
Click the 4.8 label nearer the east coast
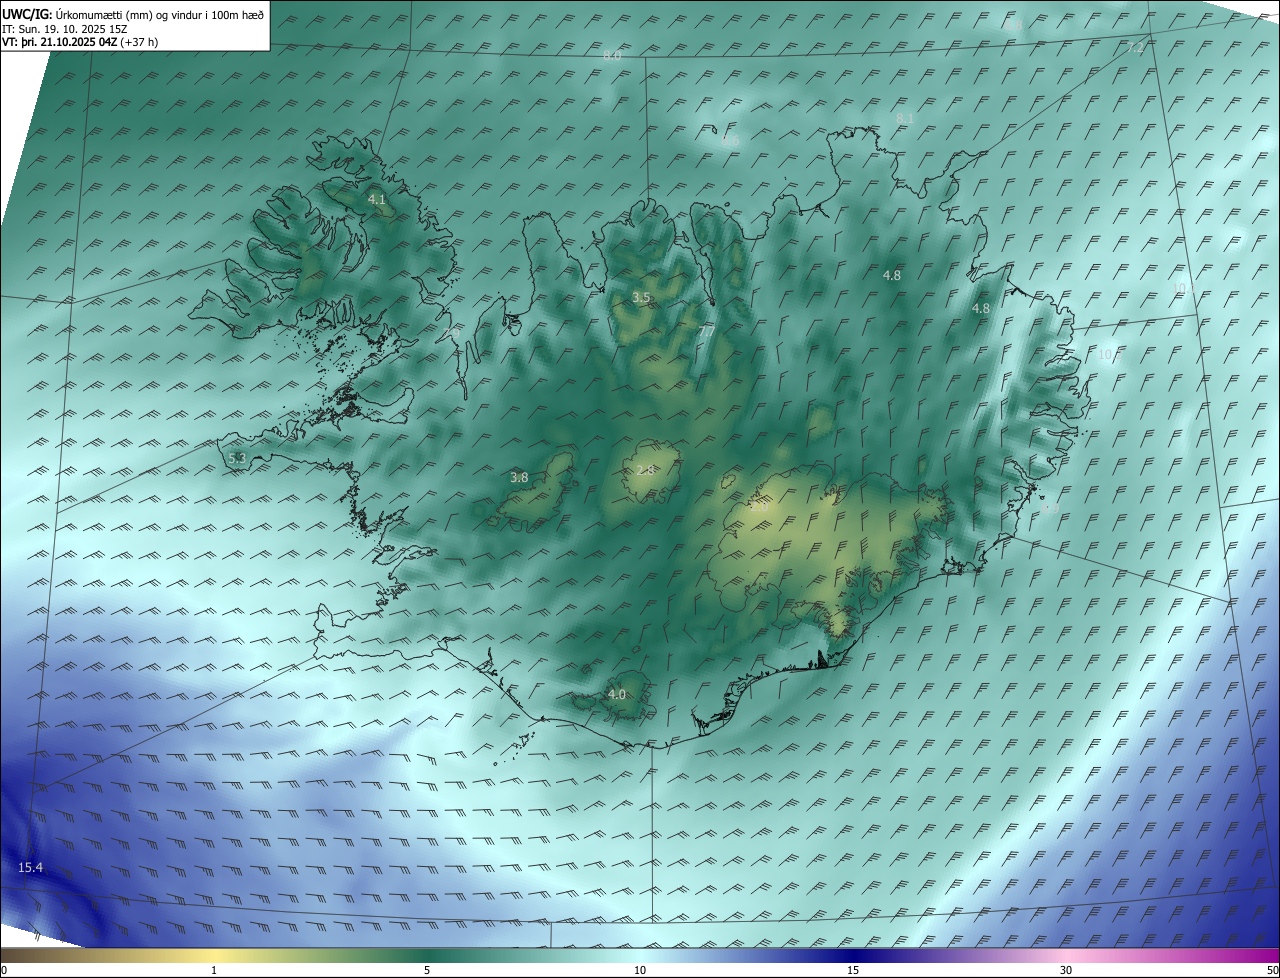[x=981, y=309]
